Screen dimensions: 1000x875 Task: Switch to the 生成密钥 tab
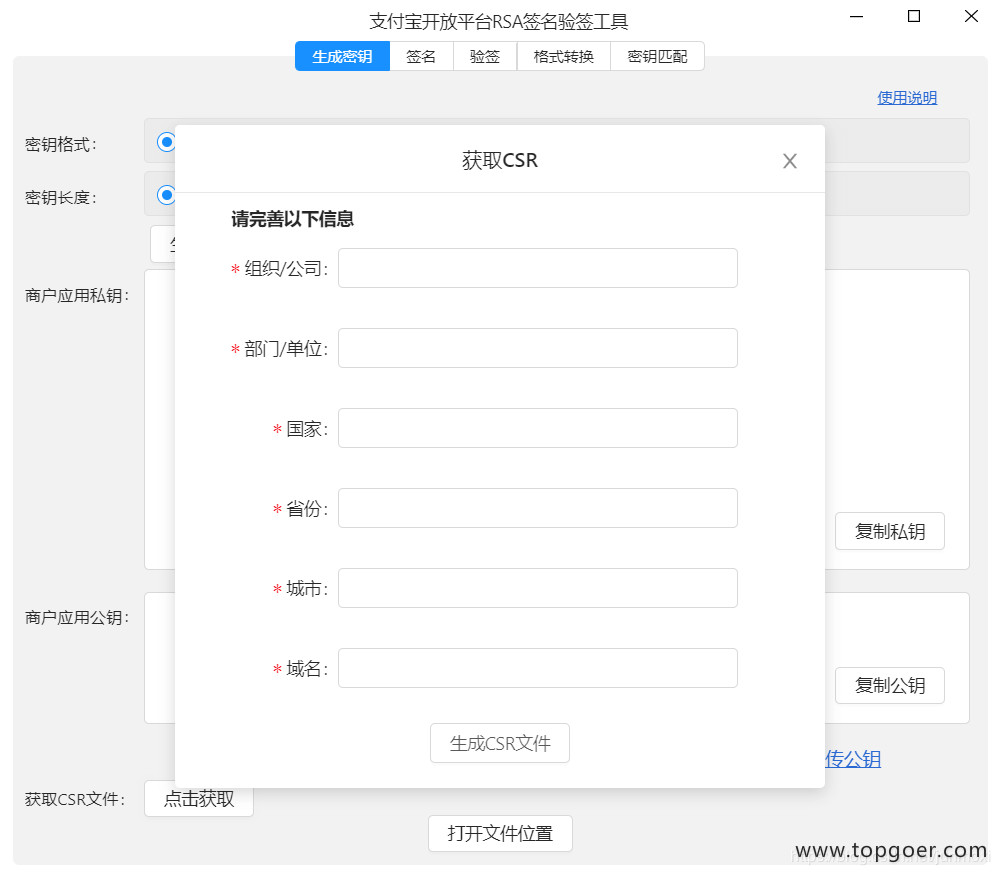point(342,56)
